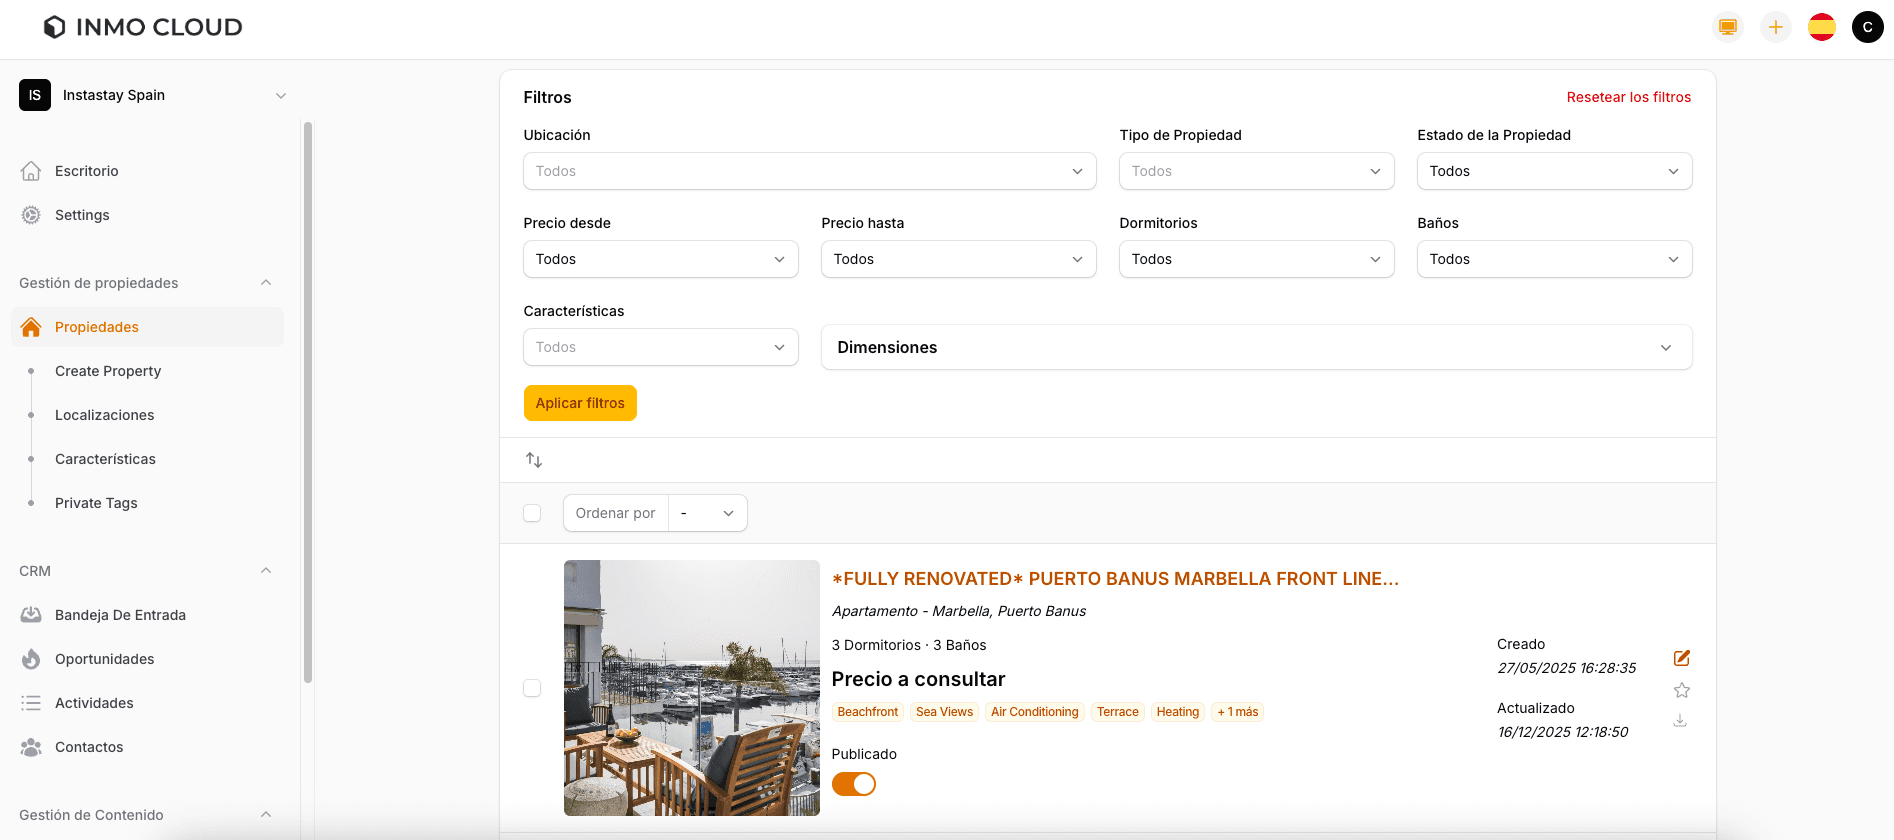Click Resetear los filtros link
Screen dimensions: 1894x840
point(1628,97)
